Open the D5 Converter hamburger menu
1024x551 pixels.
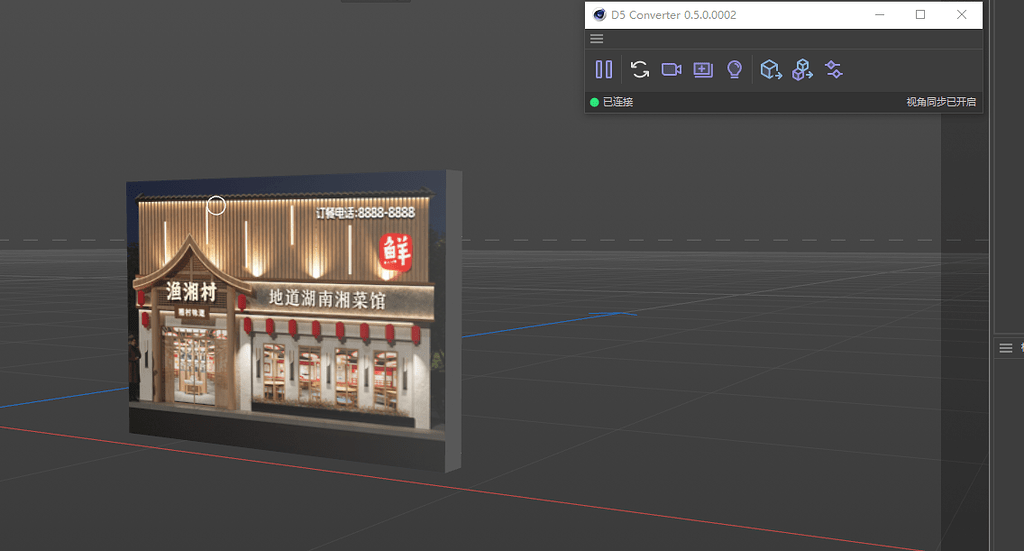click(x=597, y=39)
